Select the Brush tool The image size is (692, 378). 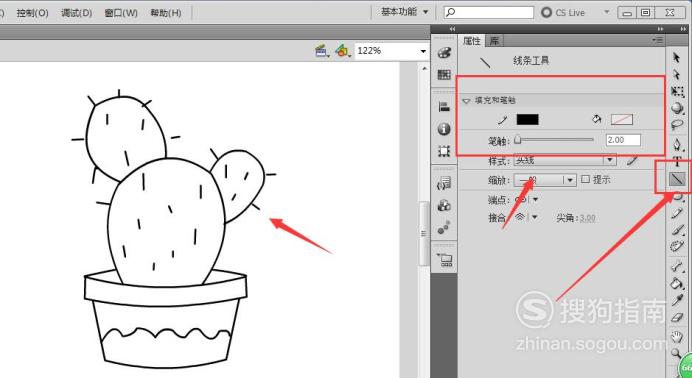677,230
